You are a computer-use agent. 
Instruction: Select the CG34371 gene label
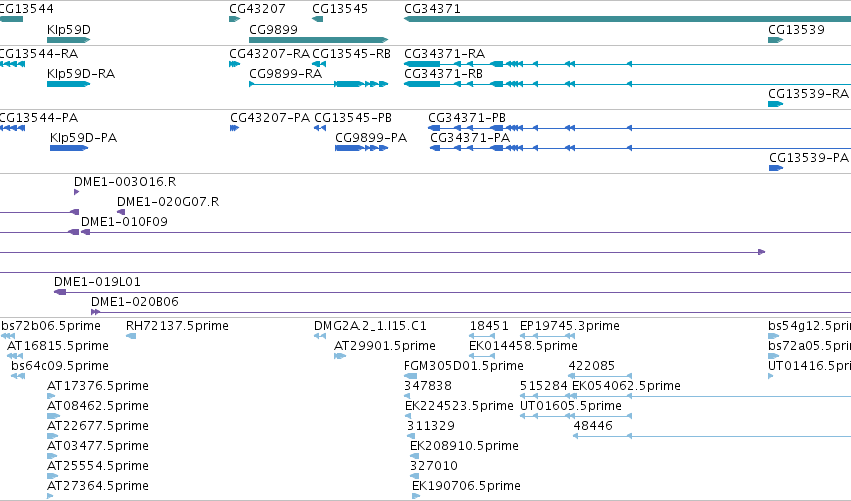click(433, 9)
